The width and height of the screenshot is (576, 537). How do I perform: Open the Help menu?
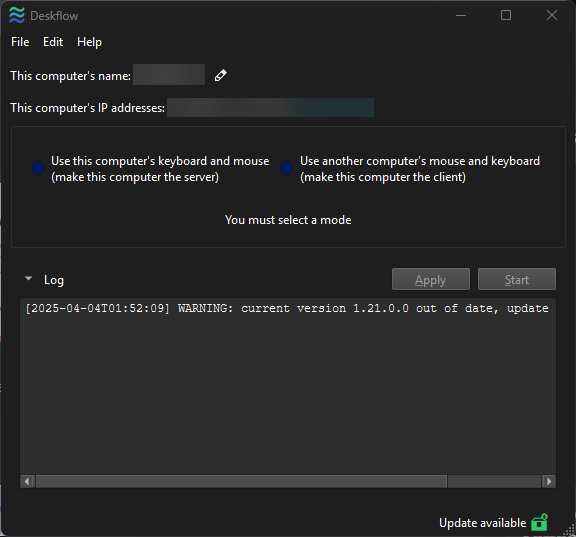89,42
